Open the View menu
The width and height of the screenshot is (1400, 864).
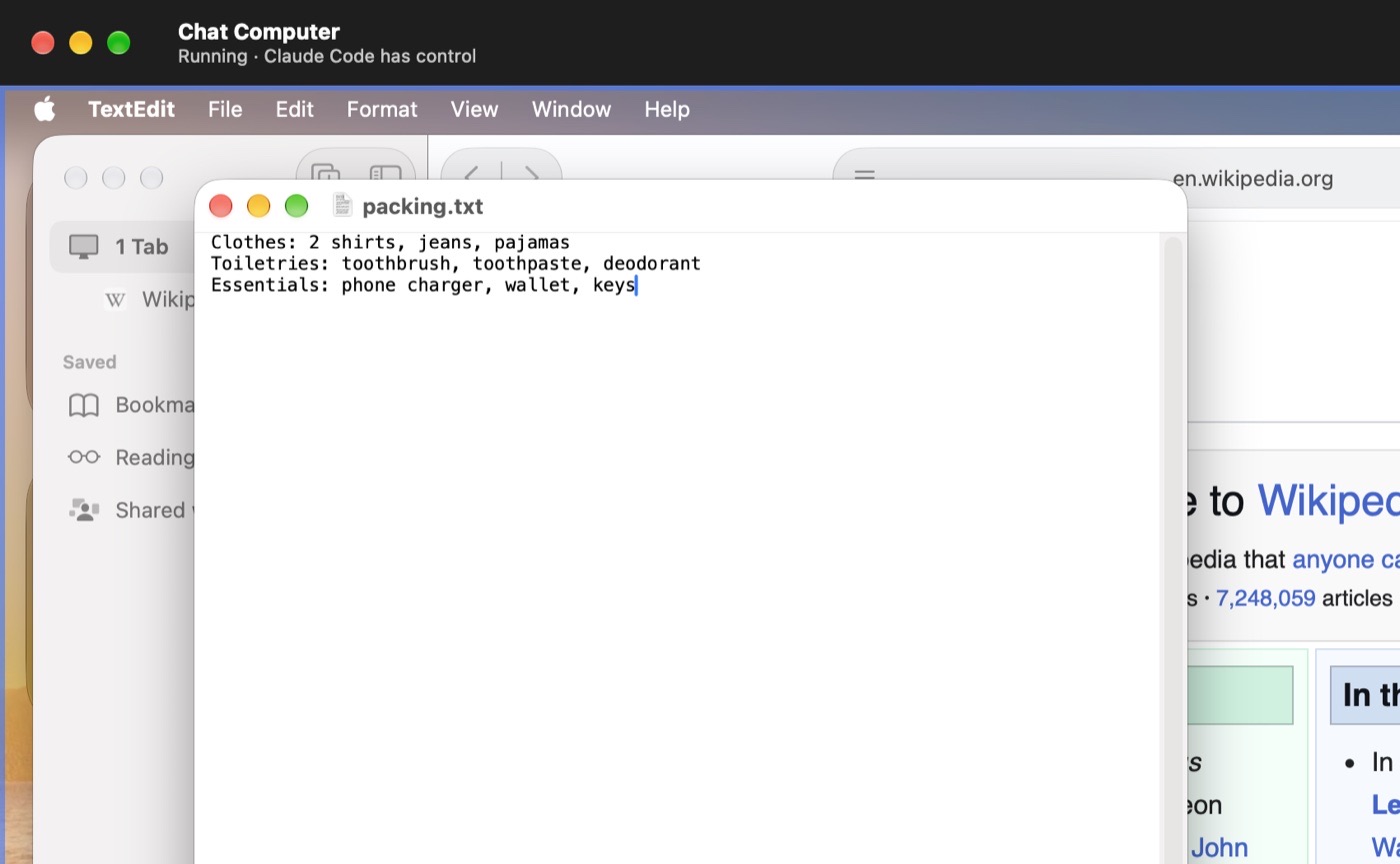(x=474, y=109)
